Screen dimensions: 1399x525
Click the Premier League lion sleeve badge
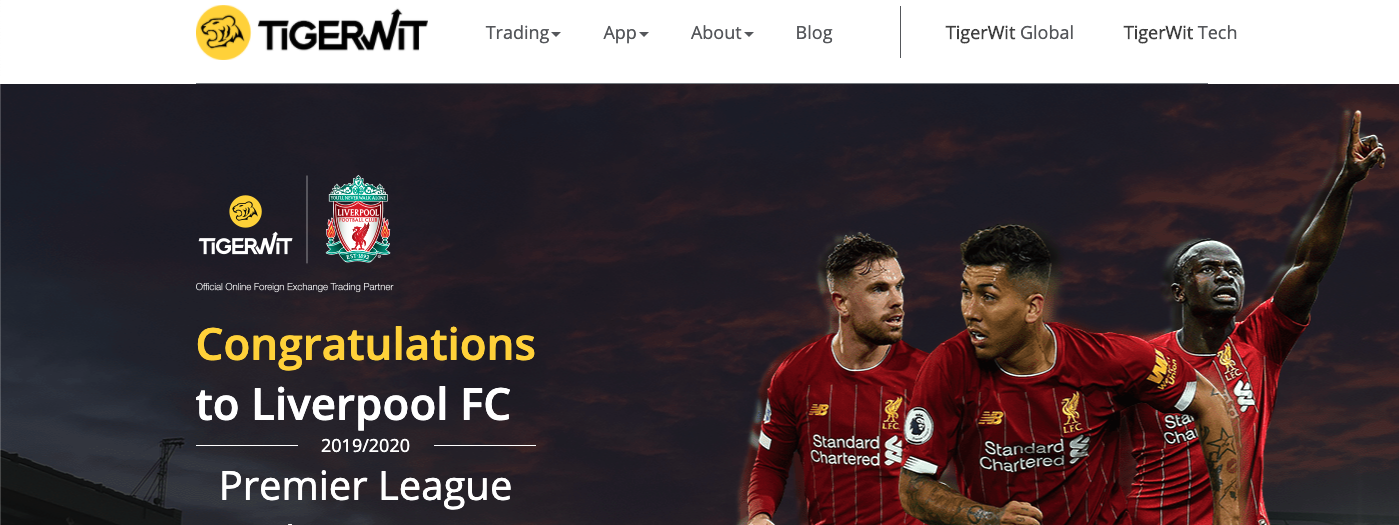[918, 427]
